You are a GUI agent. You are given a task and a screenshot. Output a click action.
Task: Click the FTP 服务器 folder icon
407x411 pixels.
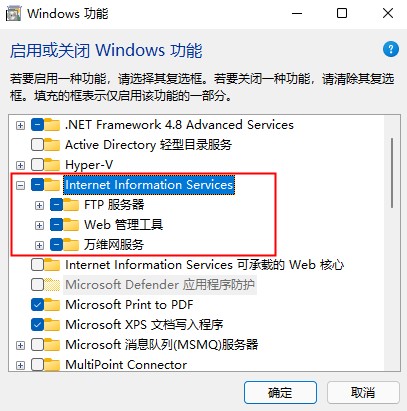click(71, 204)
